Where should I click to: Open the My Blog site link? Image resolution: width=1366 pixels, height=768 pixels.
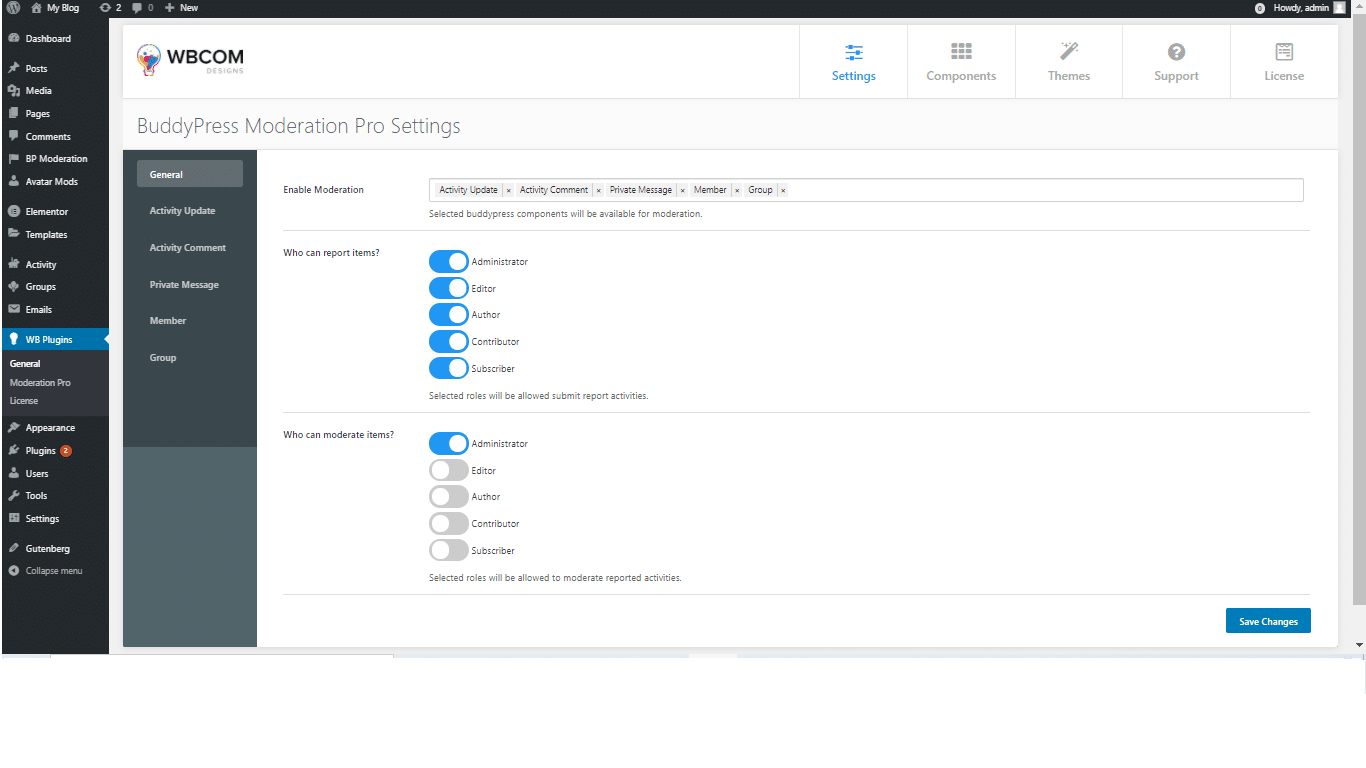point(55,7)
